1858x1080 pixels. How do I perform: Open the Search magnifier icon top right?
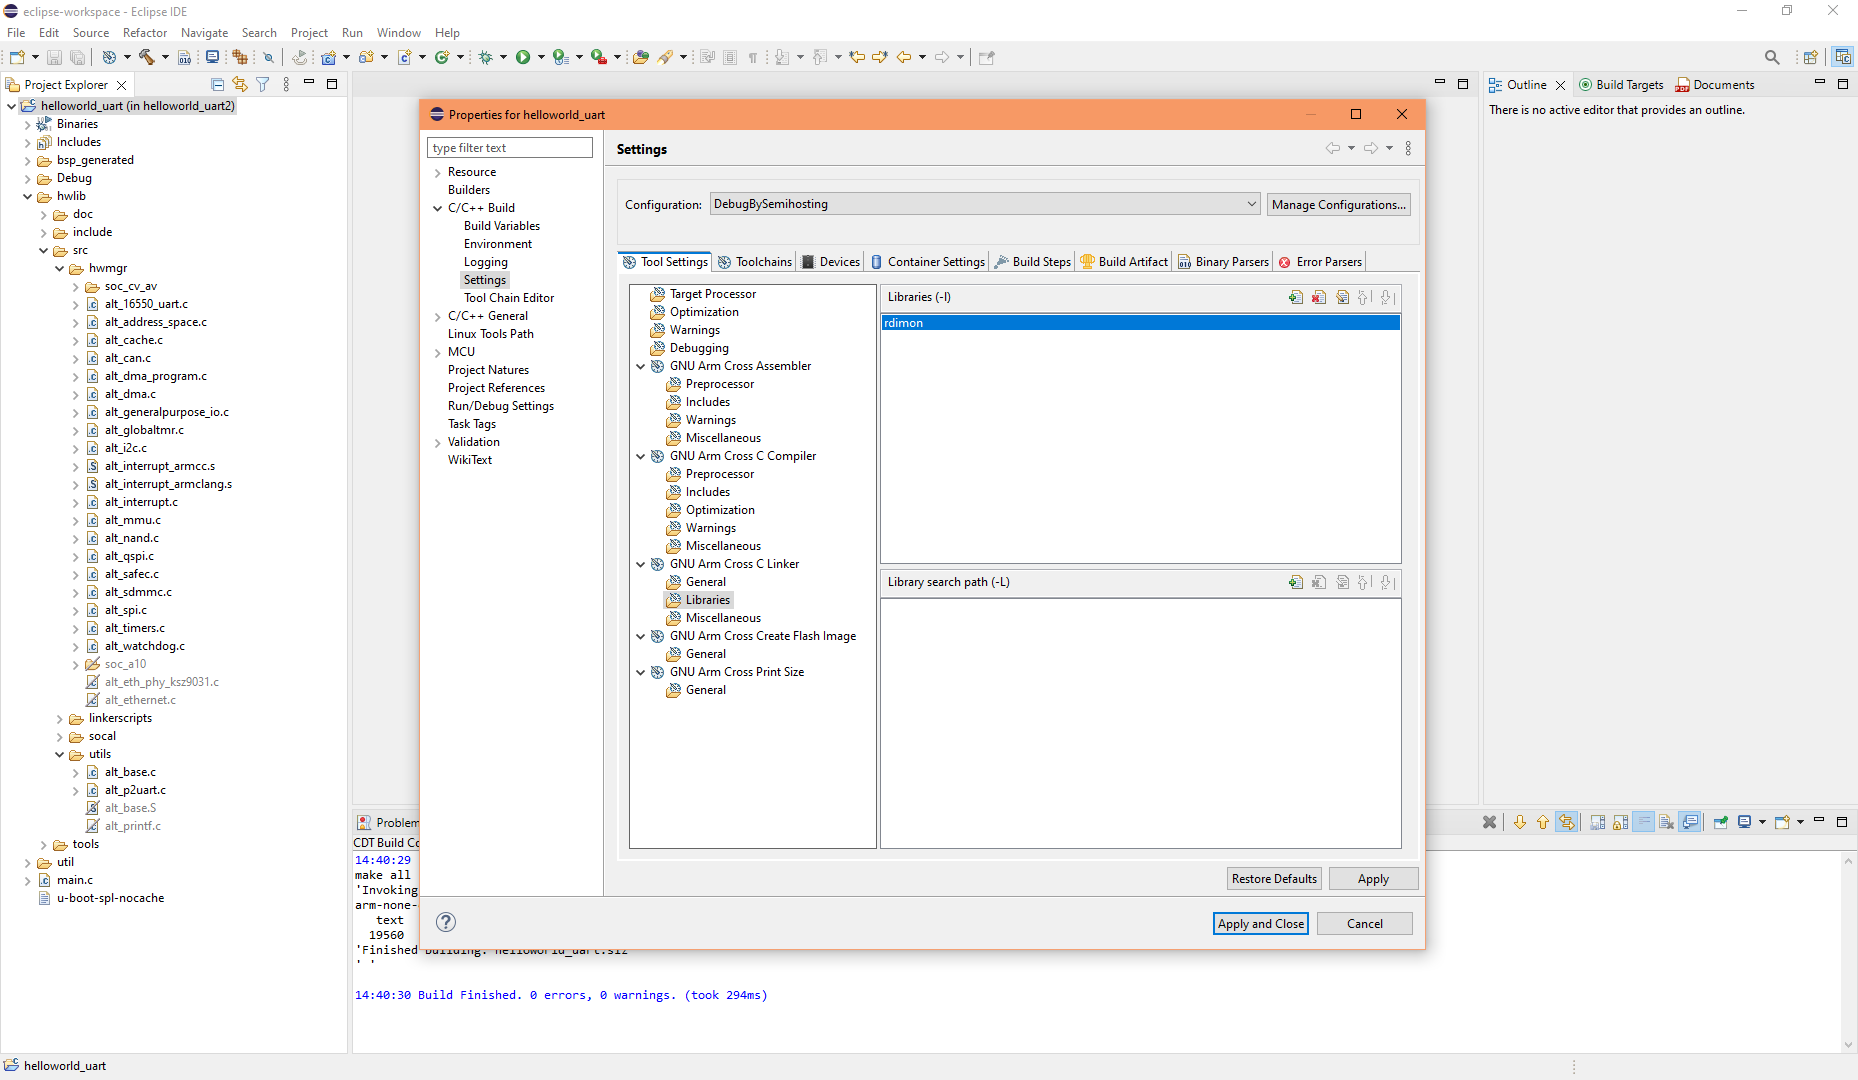pos(1771,57)
